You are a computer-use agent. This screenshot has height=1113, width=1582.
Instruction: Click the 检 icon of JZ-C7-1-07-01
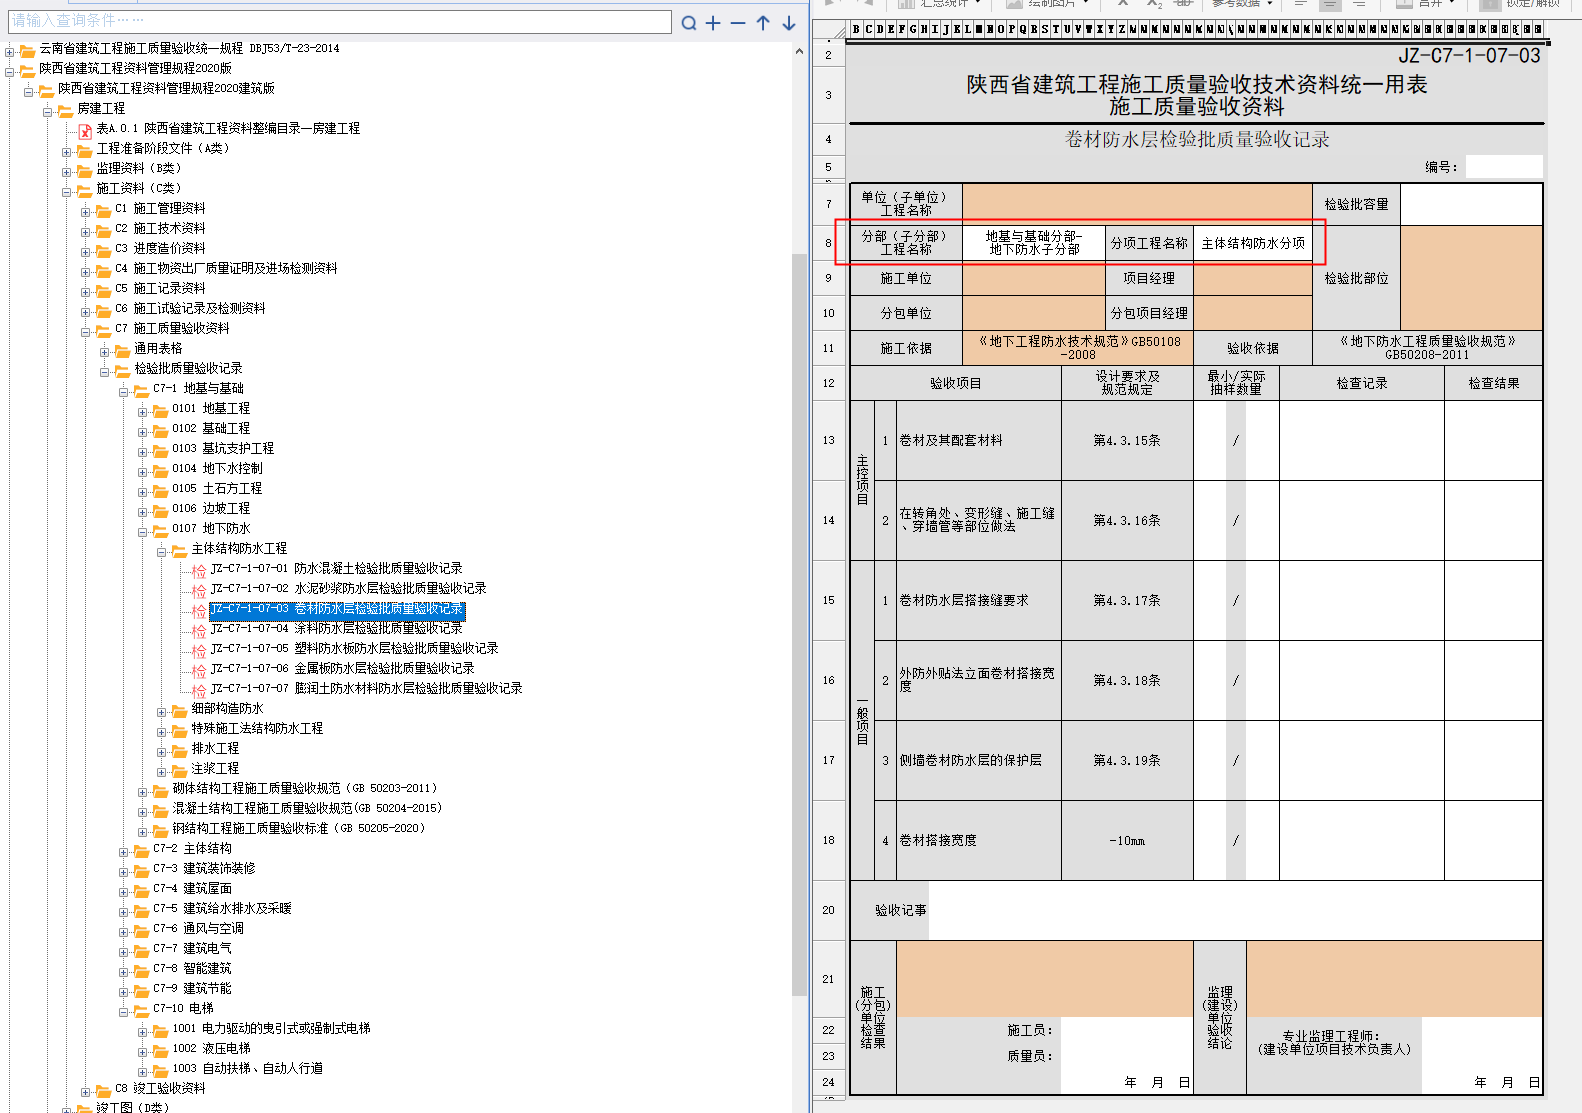coord(199,570)
